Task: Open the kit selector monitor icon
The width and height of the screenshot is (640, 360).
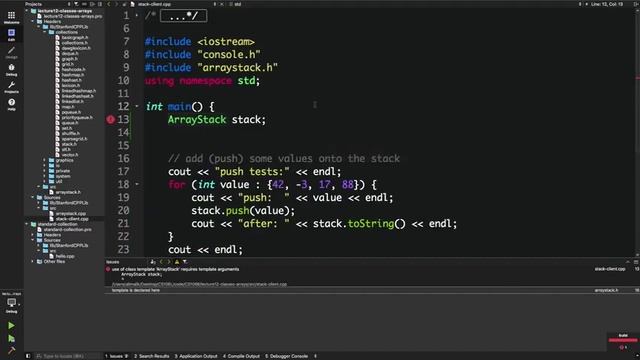Action: 11,302
